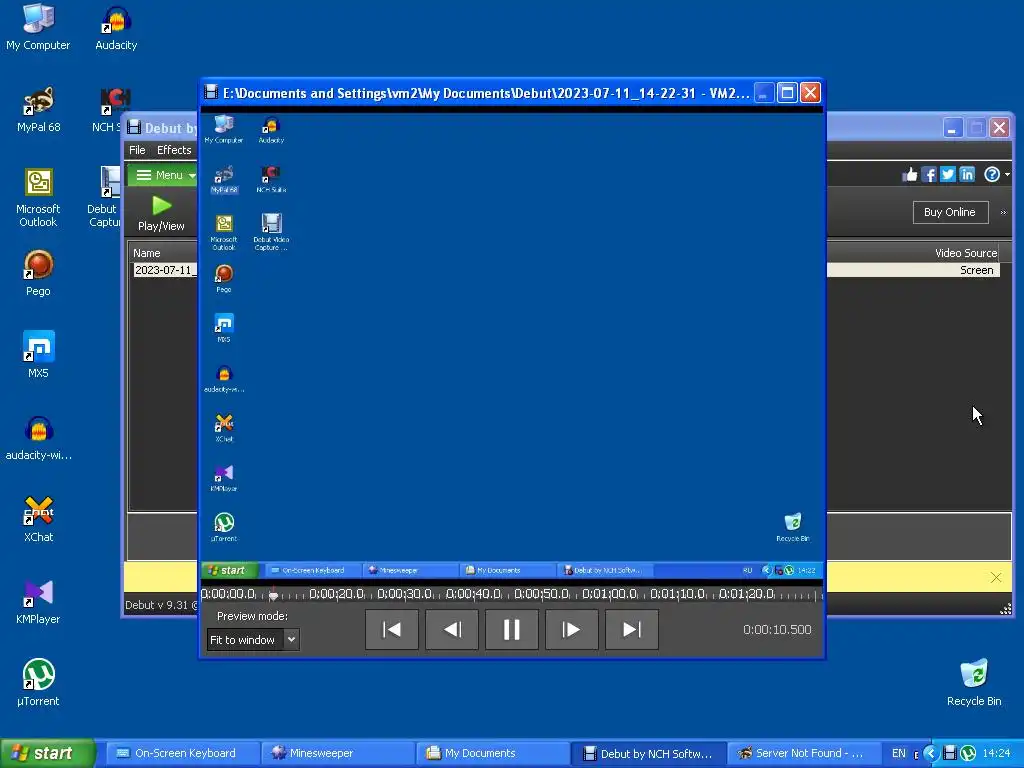Image resolution: width=1024 pixels, height=768 pixels.
Task: Click the Play/View green arrow in Debut
Action: (161, 214)
